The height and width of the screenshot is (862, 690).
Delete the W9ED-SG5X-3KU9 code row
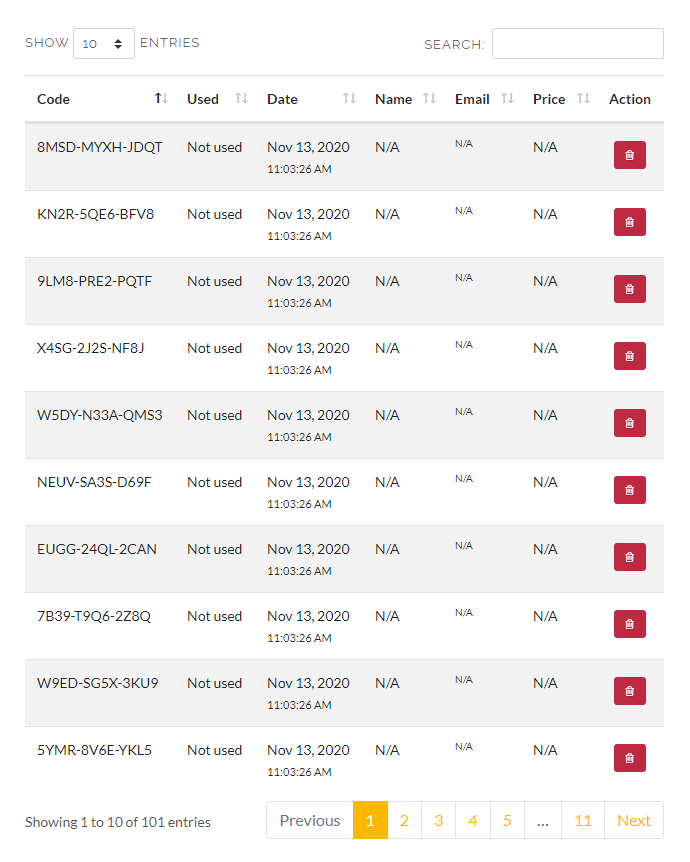click(x=630, y=691)
